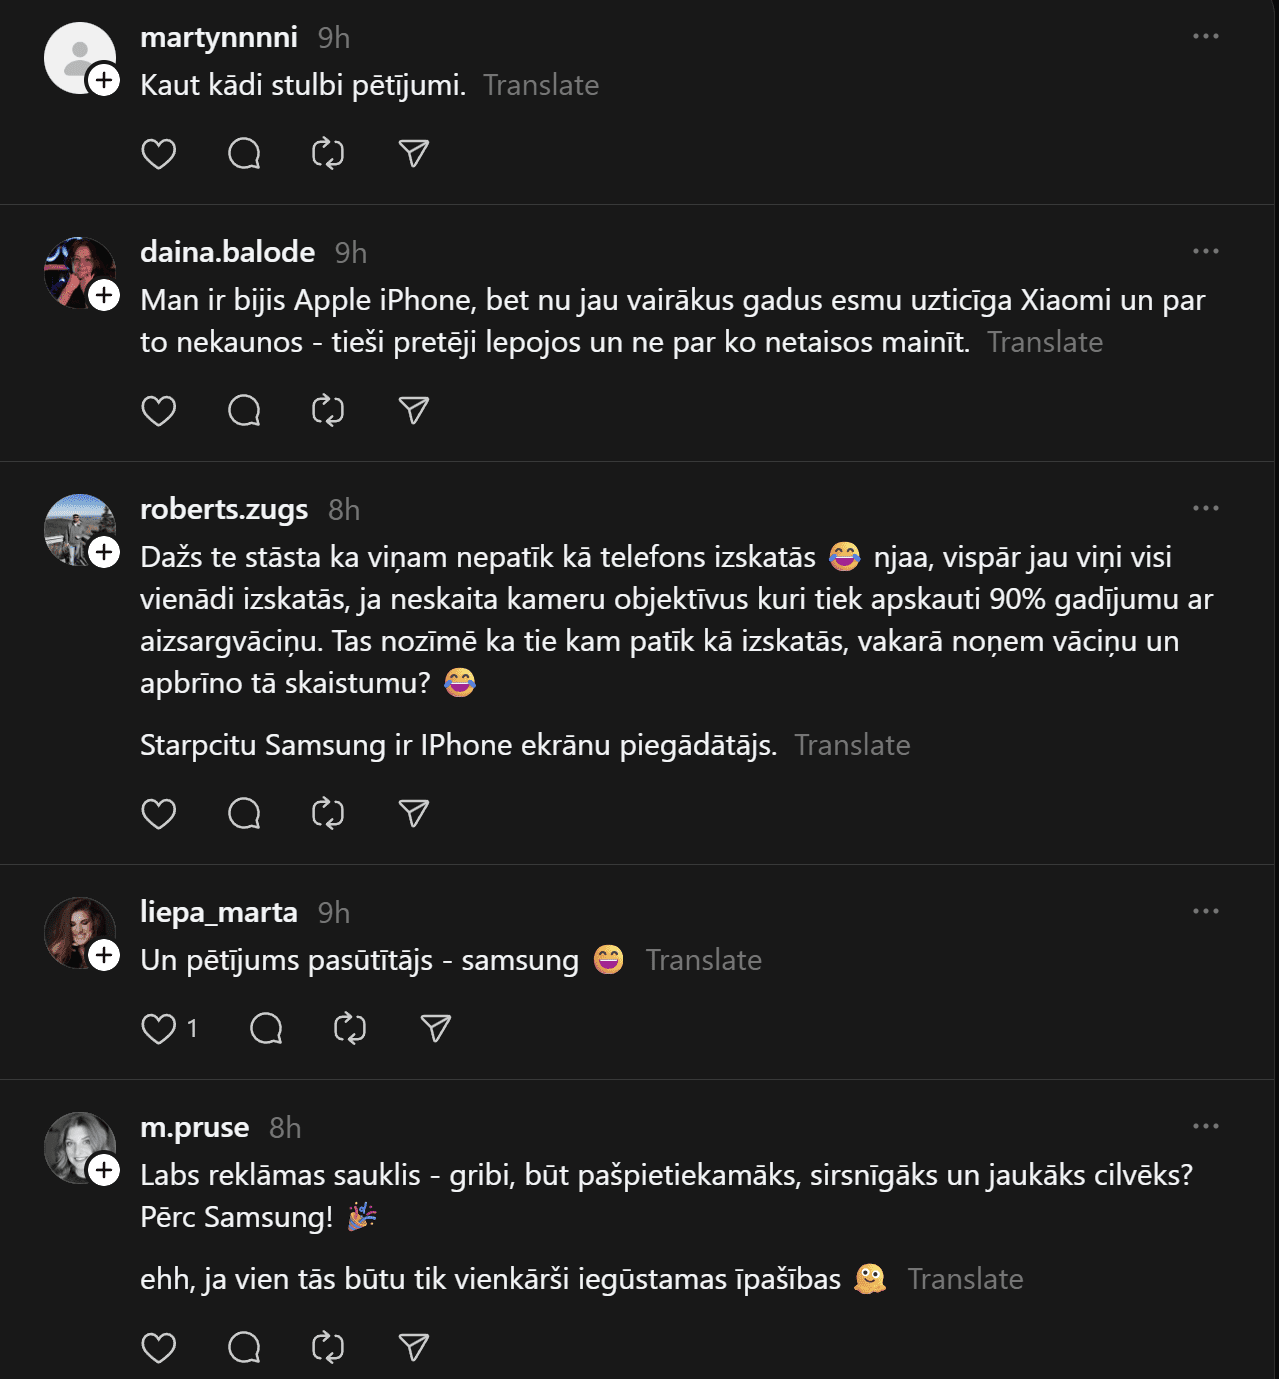Open more options for roberts.zugs' comment
1279x1379 pixels.
coord(1205,509)
